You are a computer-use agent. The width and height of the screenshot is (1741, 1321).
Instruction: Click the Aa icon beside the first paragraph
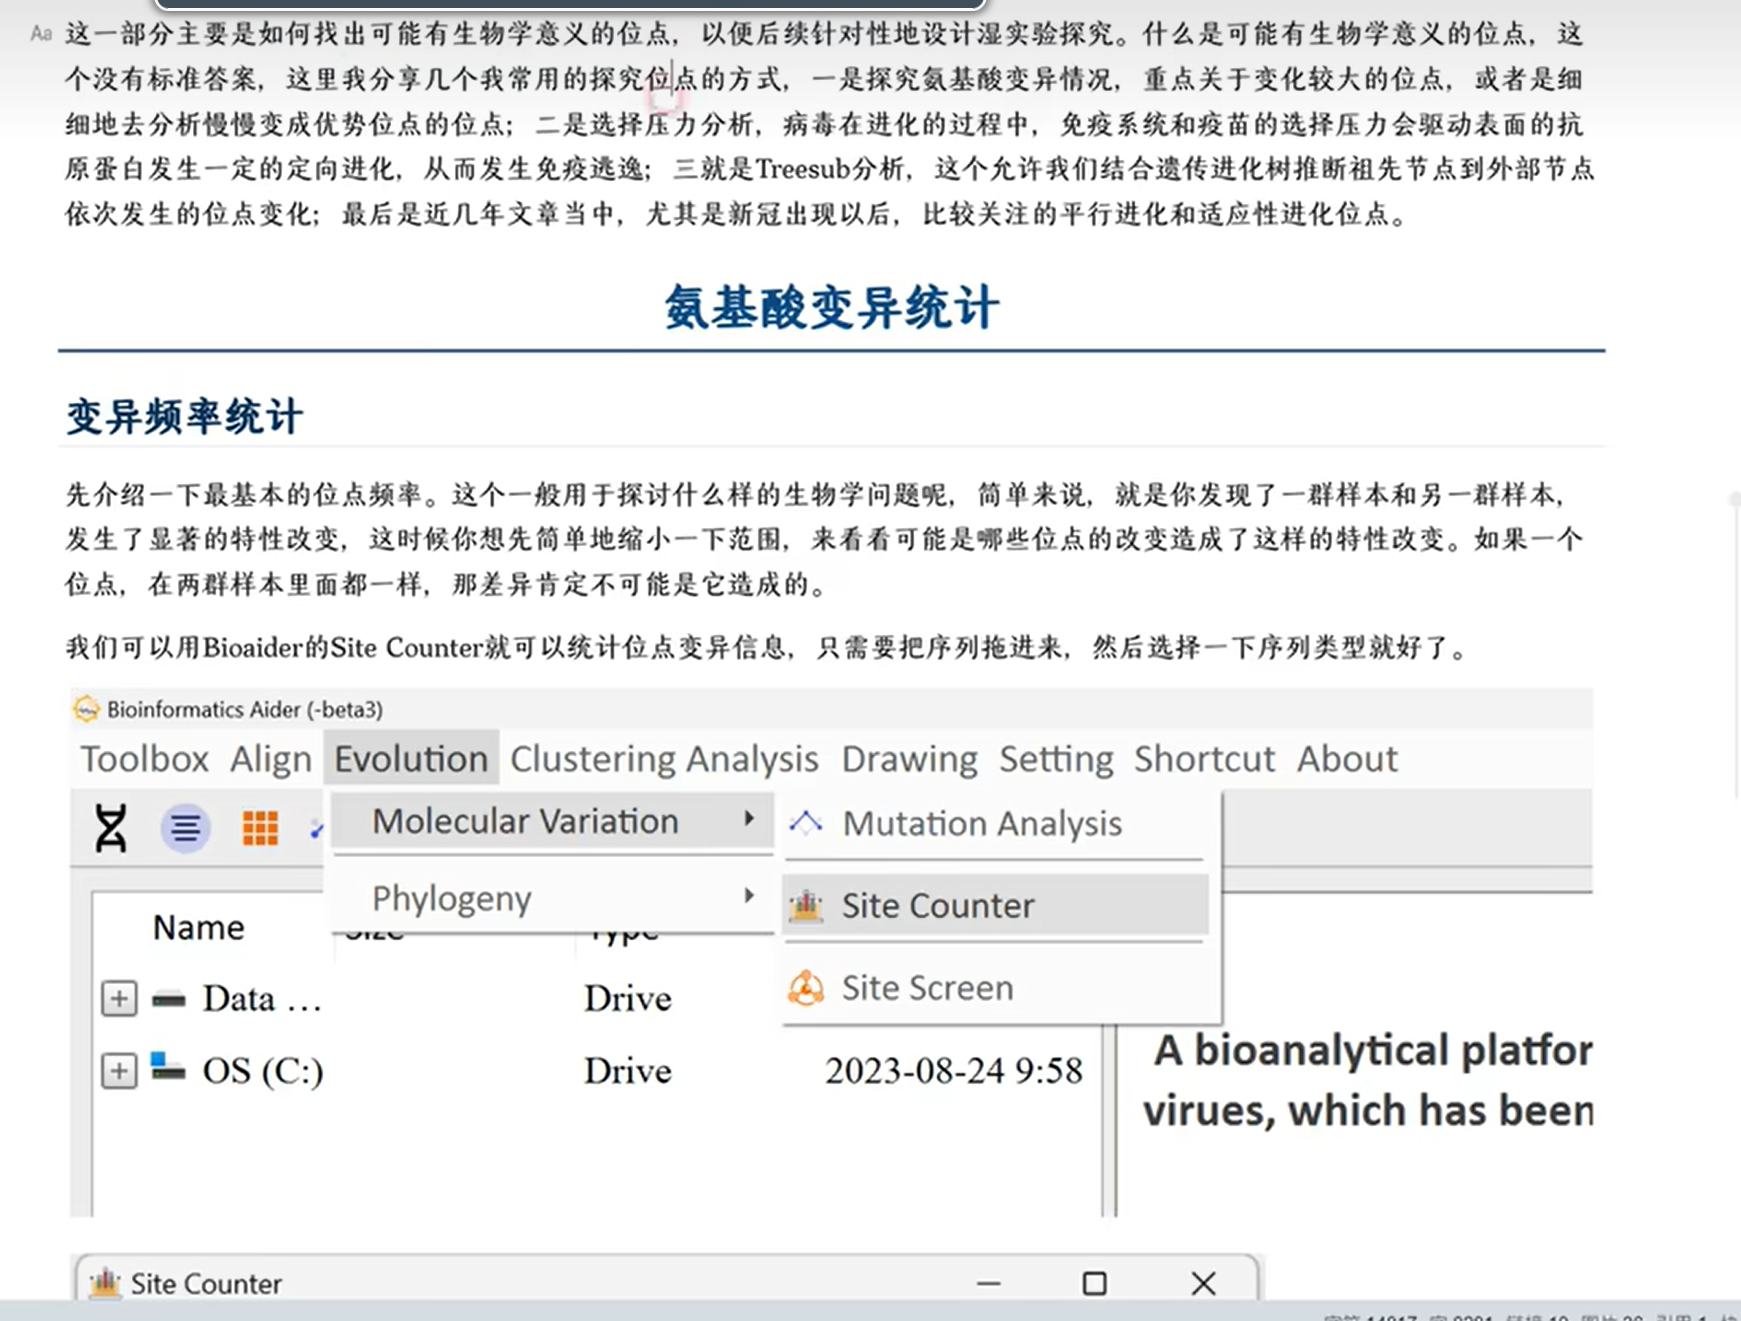click(41, 34)
